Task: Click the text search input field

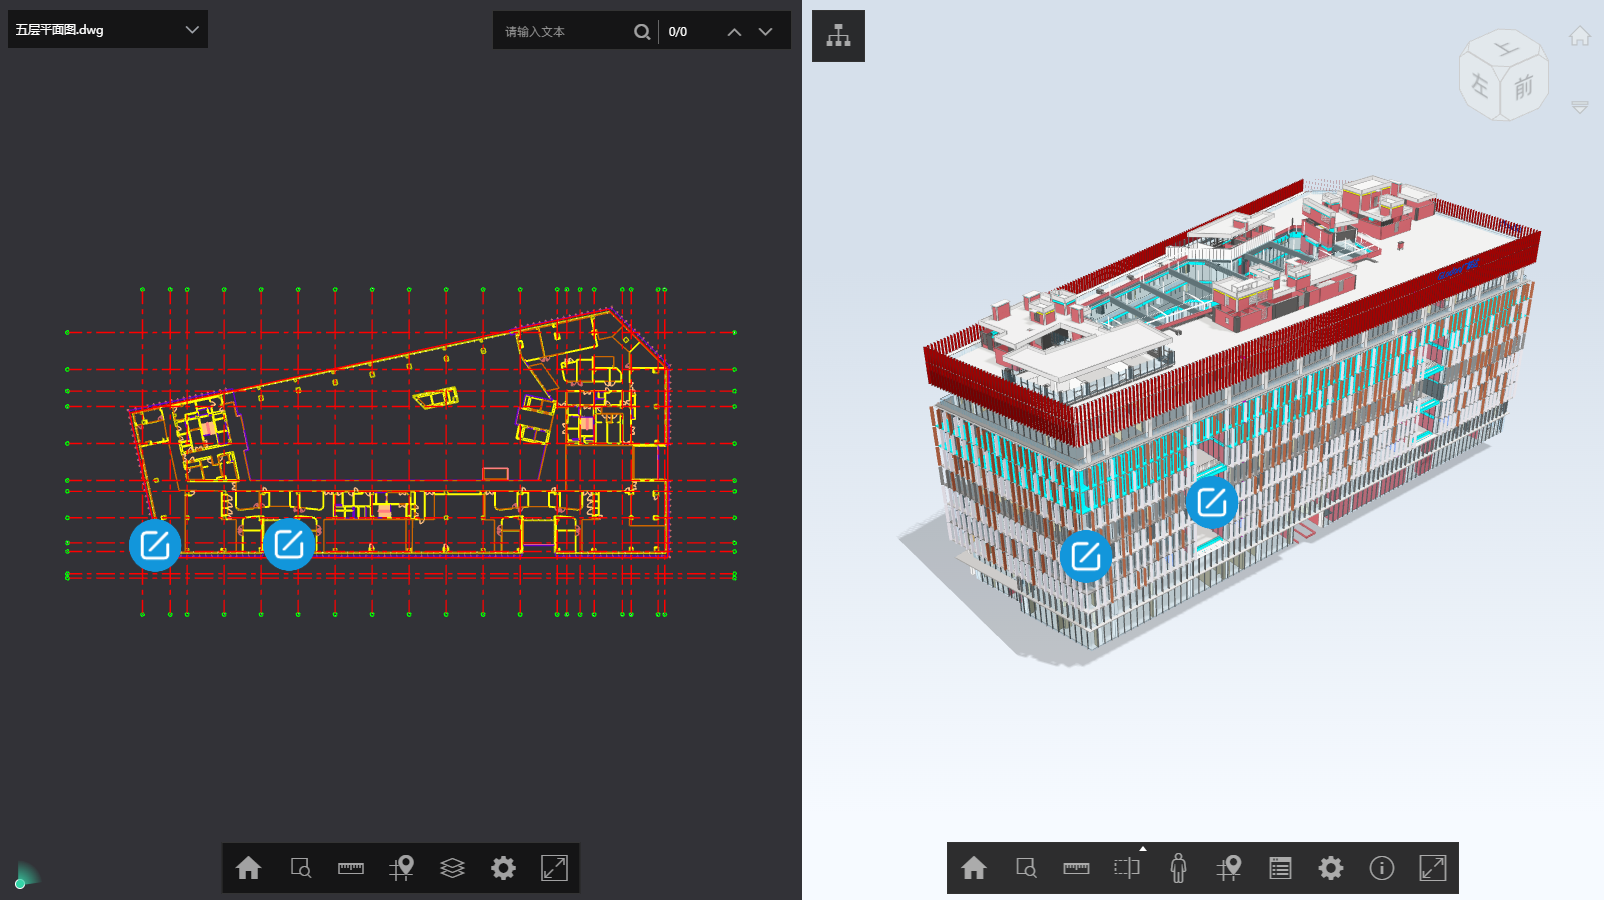Action: click(x=565, y=32)
